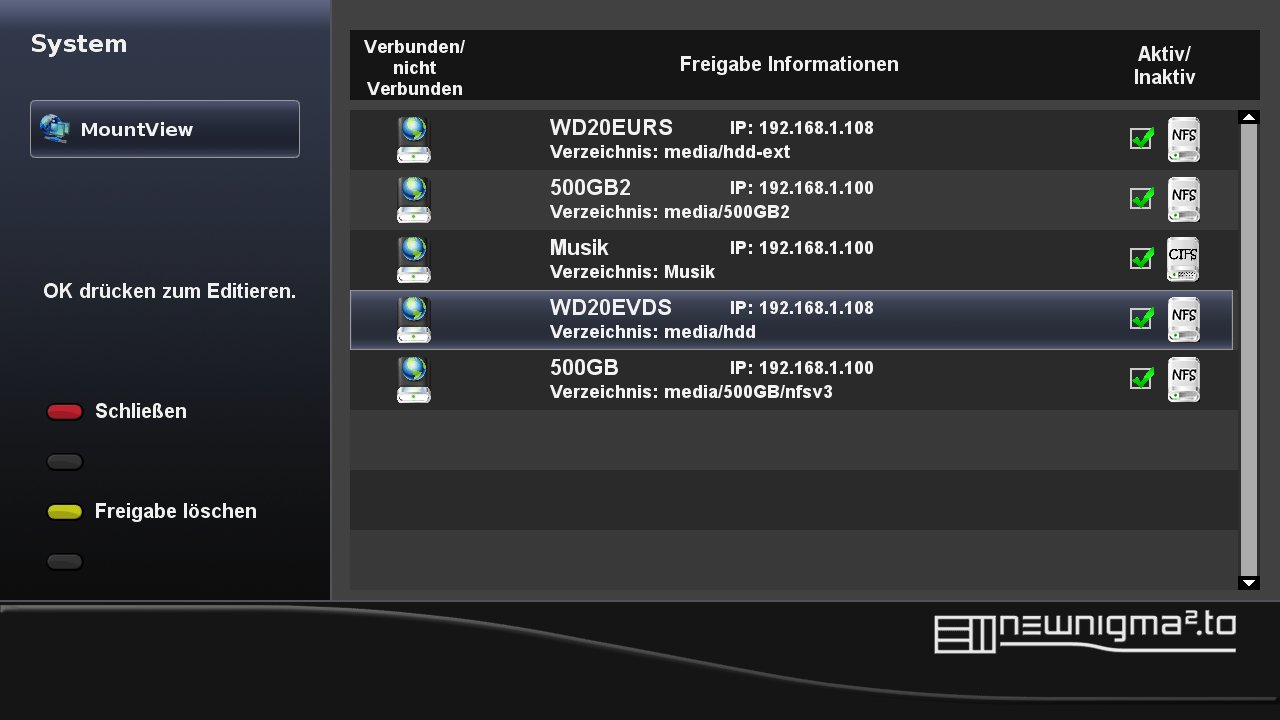Toggle the active checkbox for 500GB share

click(x=1141, y=379)
